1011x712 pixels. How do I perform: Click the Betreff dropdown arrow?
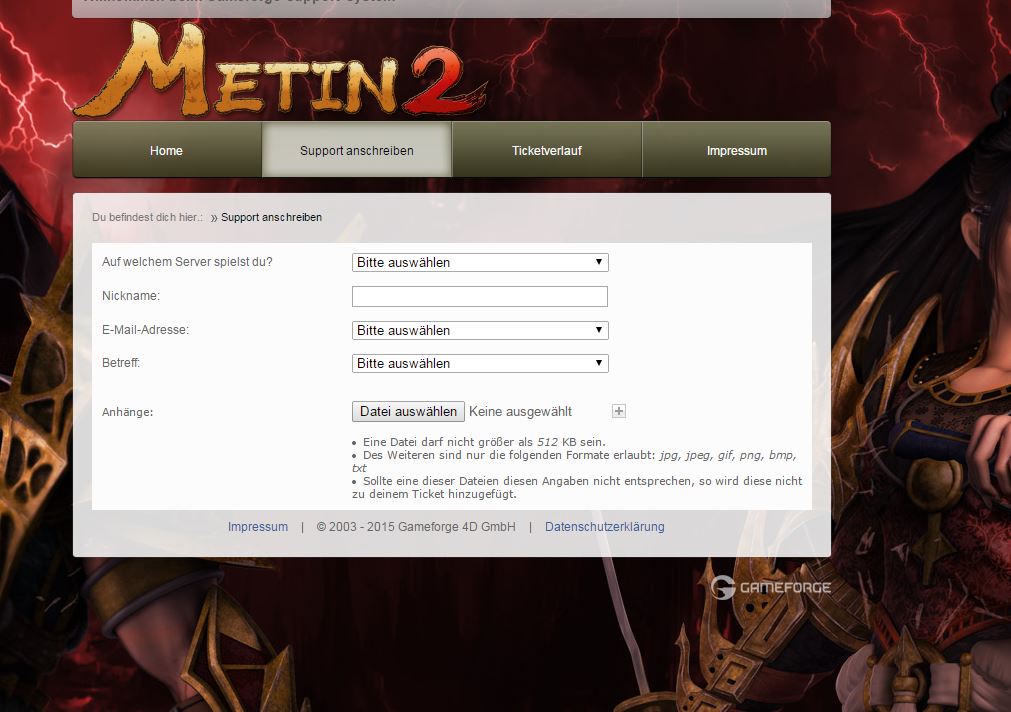click(599, 363)
